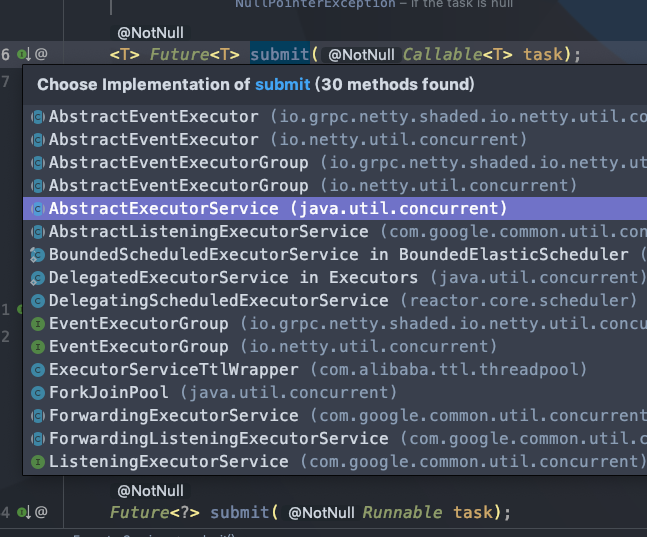Select BoundedScheduledExecutorService in BoundedElasticScheduler
Image resolution: width=647 pixels, height=537 pixels.
[335, 255]
